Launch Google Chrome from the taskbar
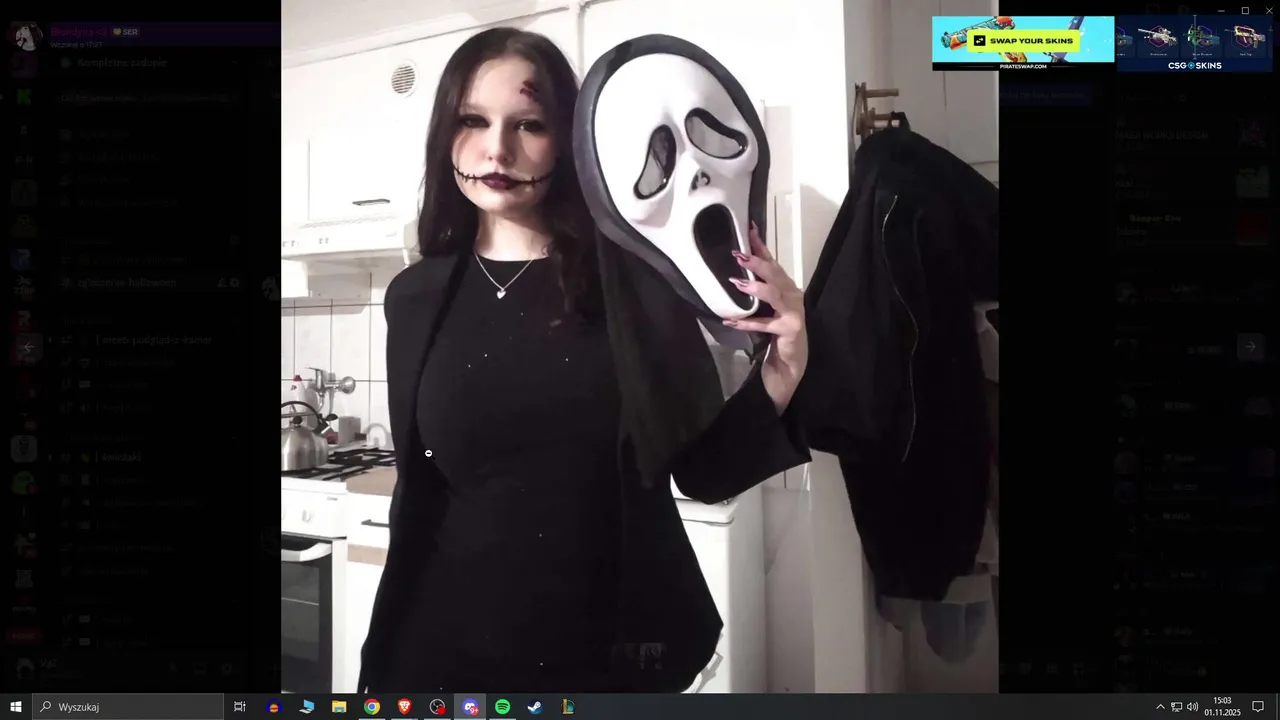This screenshot has height=720, width=1280. pyautogui.click(x=372, y=706)
